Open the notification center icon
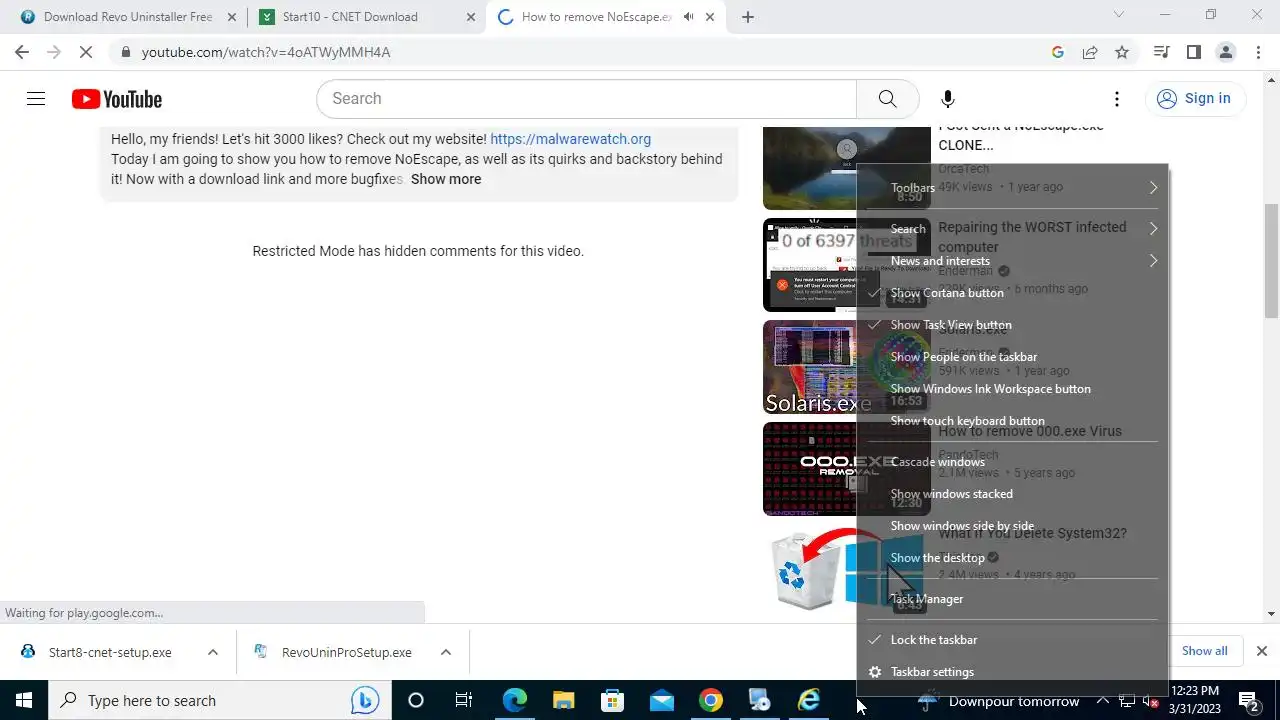The height and width of the screenshot is (720, 1280). [1248, 700]
